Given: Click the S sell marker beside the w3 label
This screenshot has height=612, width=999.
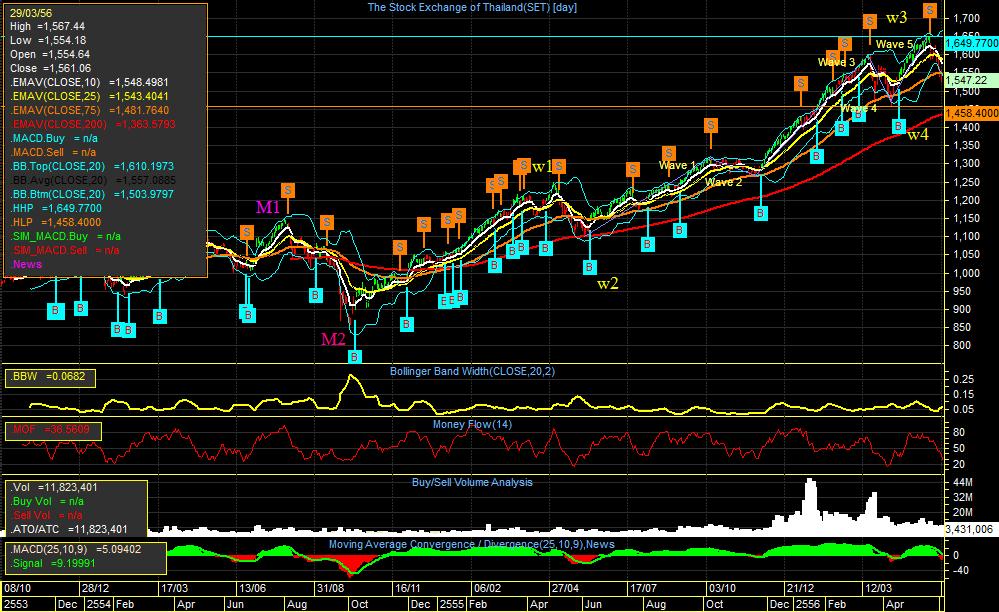Looking at the screenshot, I should (870, 21).
